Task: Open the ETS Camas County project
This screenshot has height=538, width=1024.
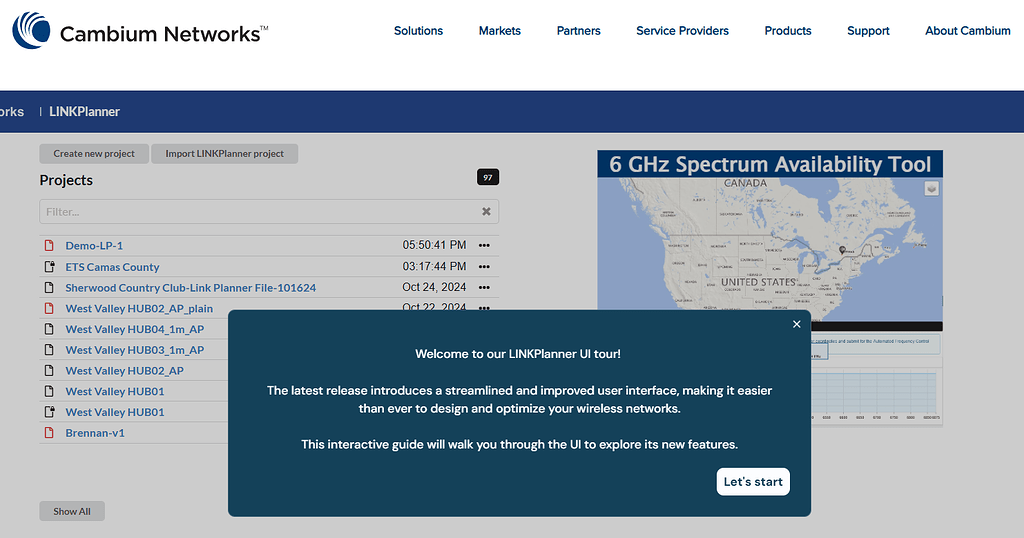Action: pos(112,266)
